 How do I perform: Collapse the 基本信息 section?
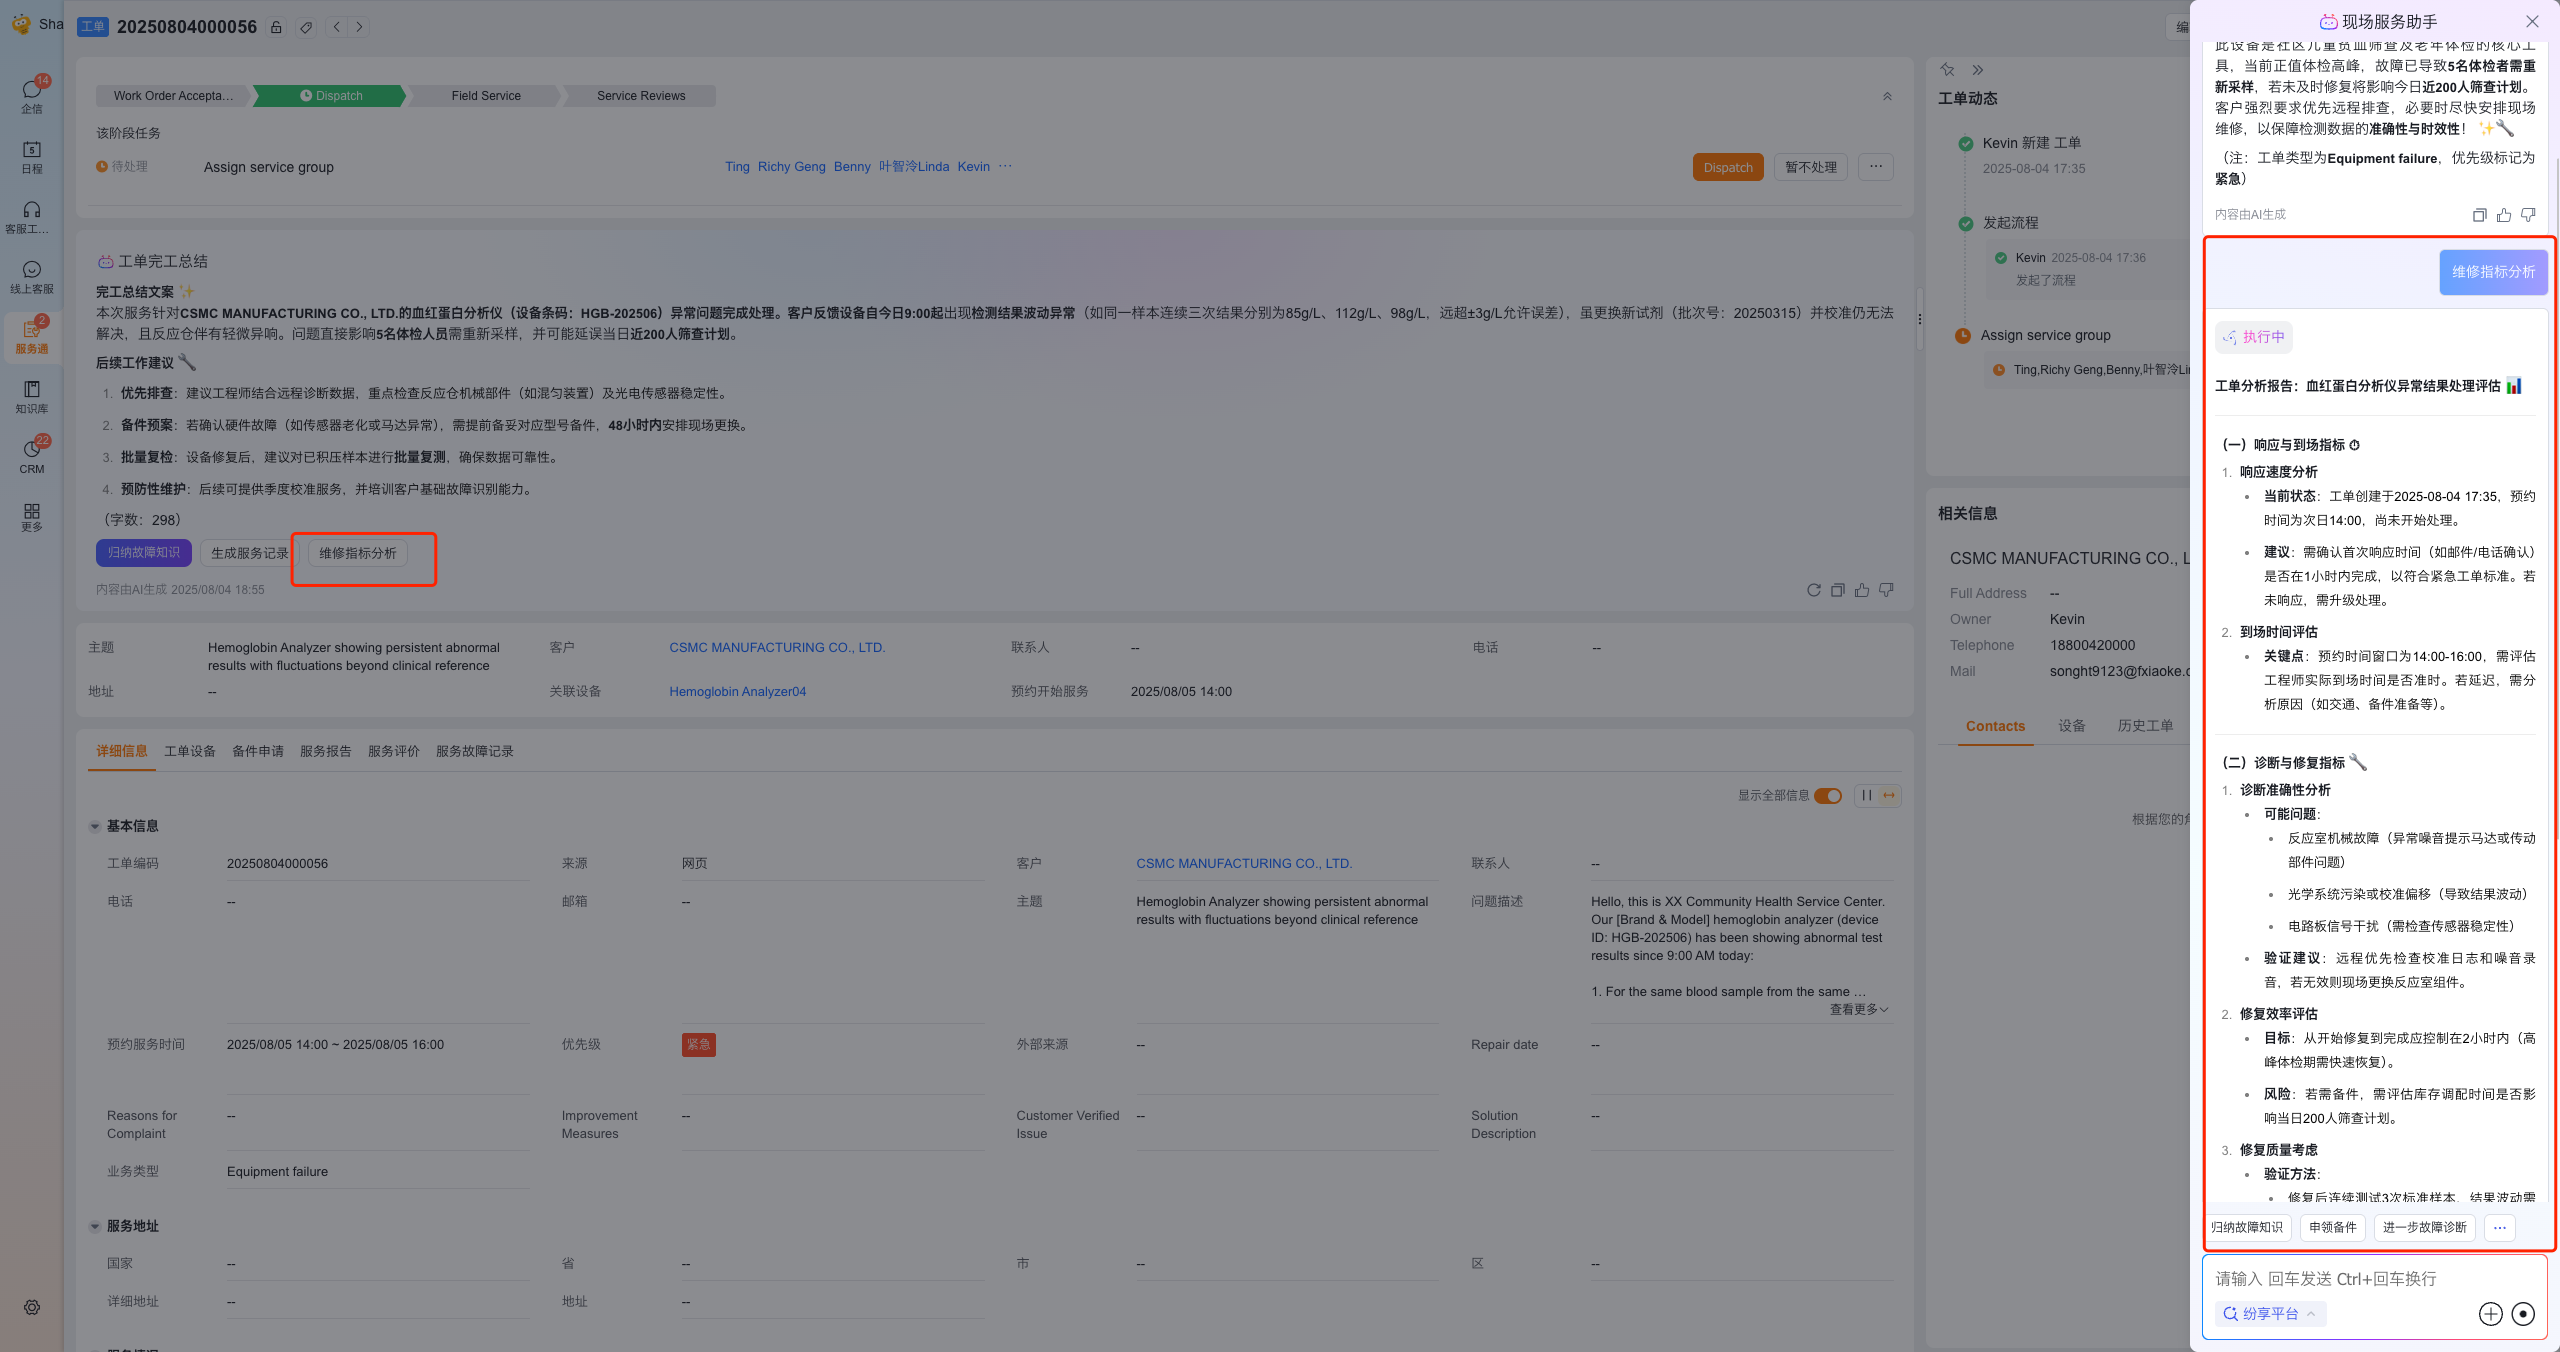95,826
